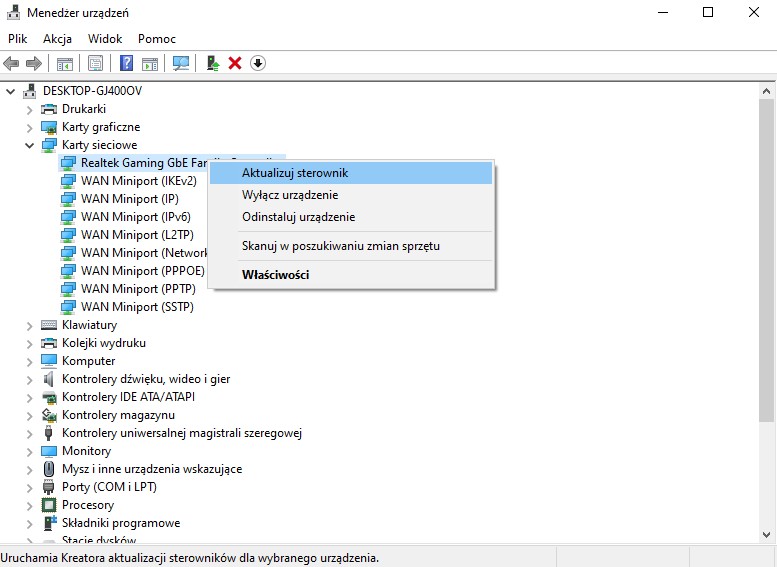This screenshot has width=777, height=567.
Task: Click the blue Help question mark toolbar icon
Action: tap(127, 63)
